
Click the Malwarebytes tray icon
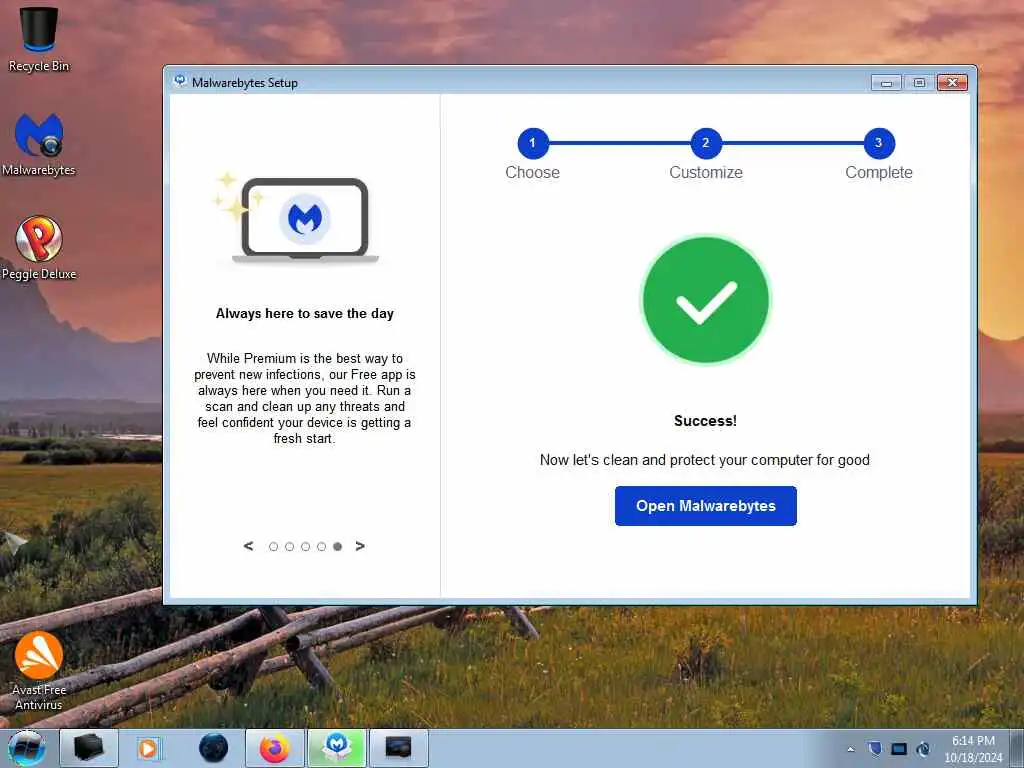pos(923,749)
